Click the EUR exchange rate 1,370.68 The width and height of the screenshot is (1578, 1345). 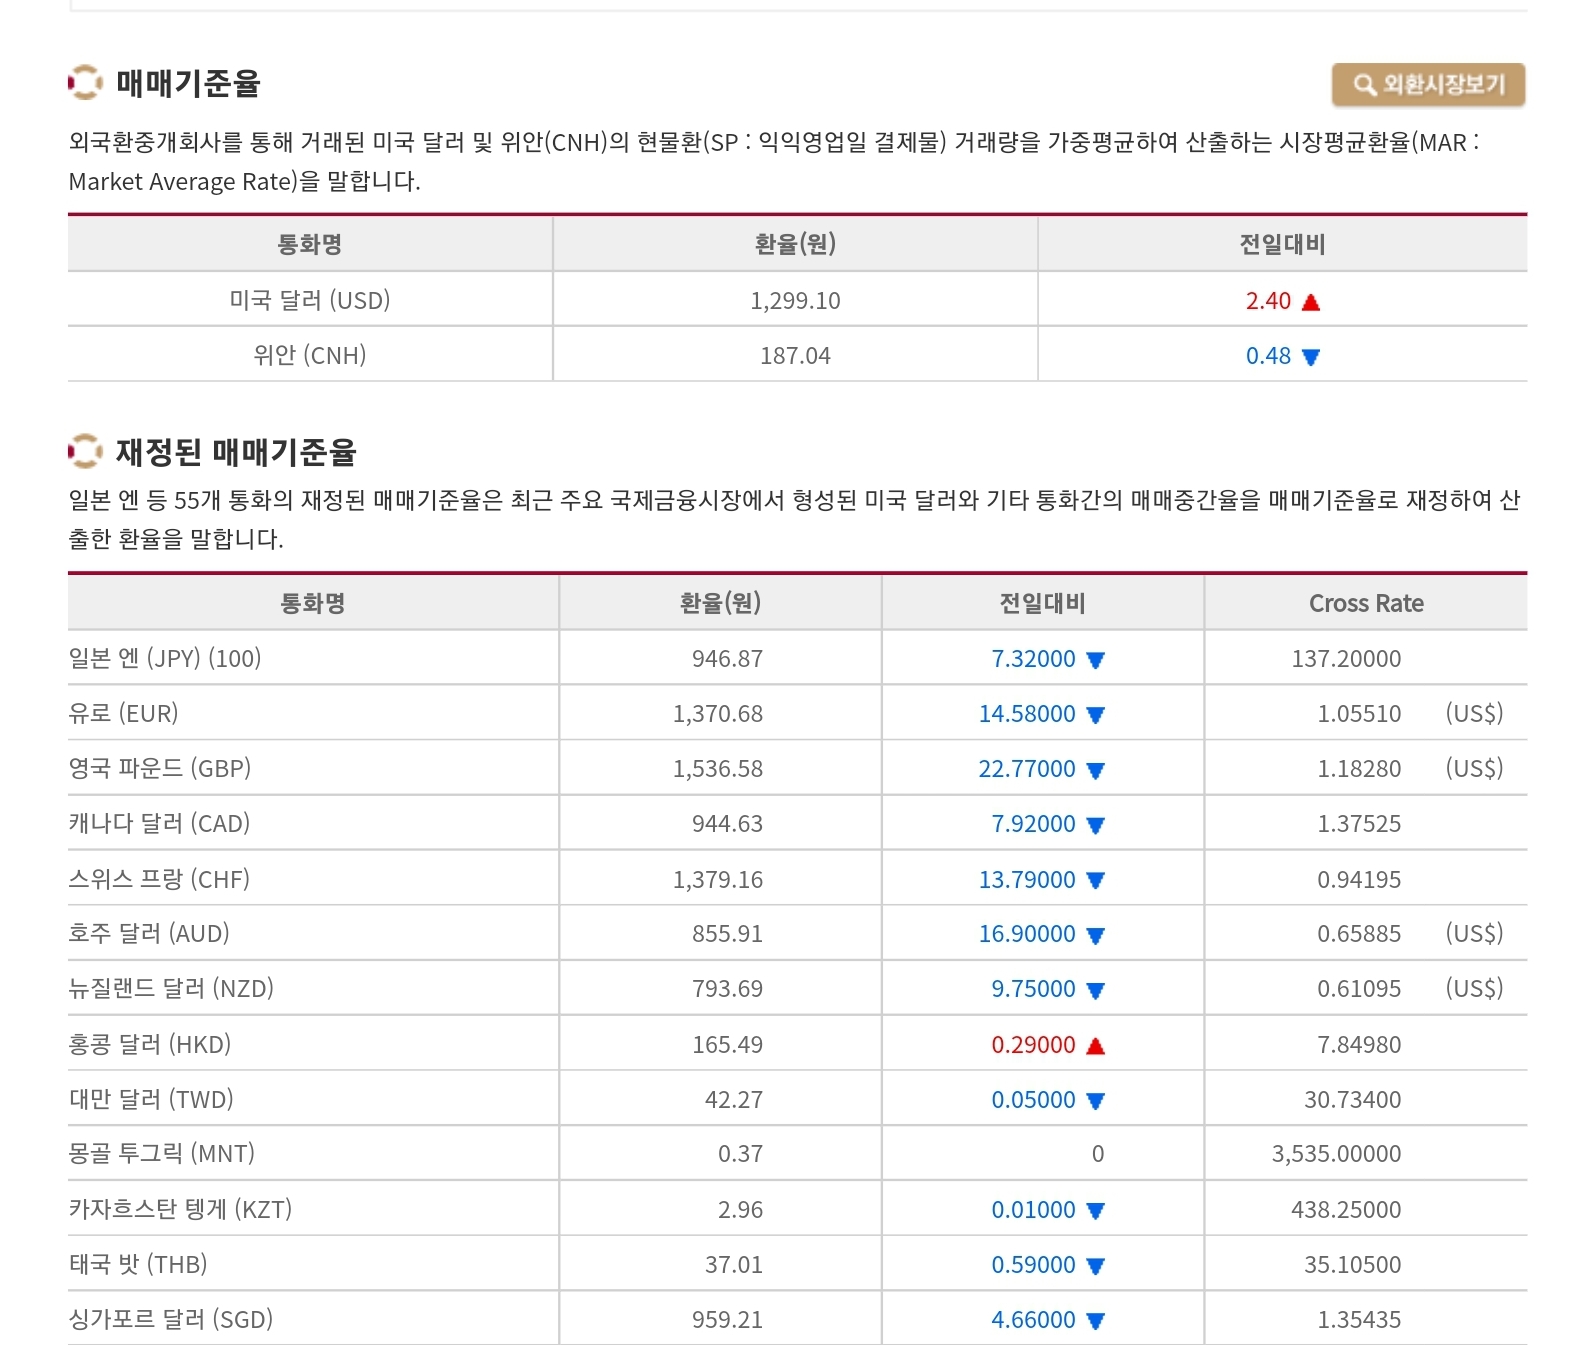[717, 714]
